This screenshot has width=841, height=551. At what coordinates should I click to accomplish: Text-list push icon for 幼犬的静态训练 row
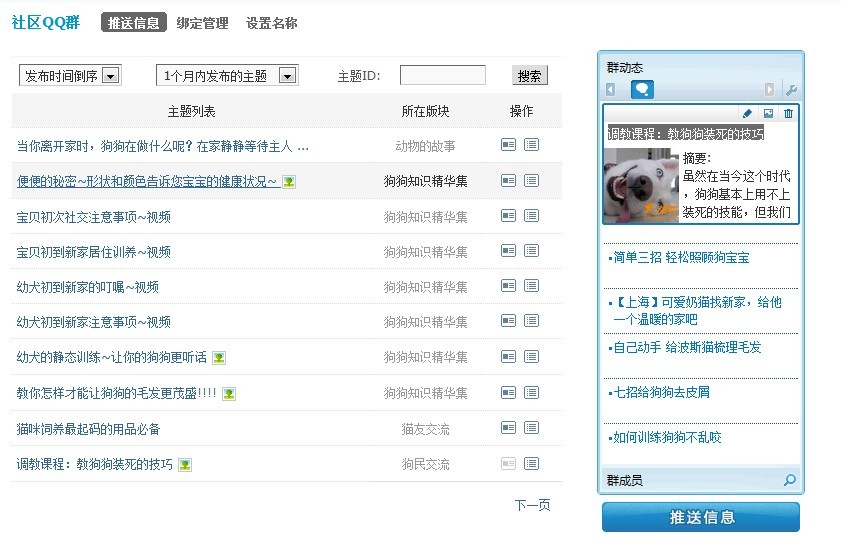click(x=532, y=356)
